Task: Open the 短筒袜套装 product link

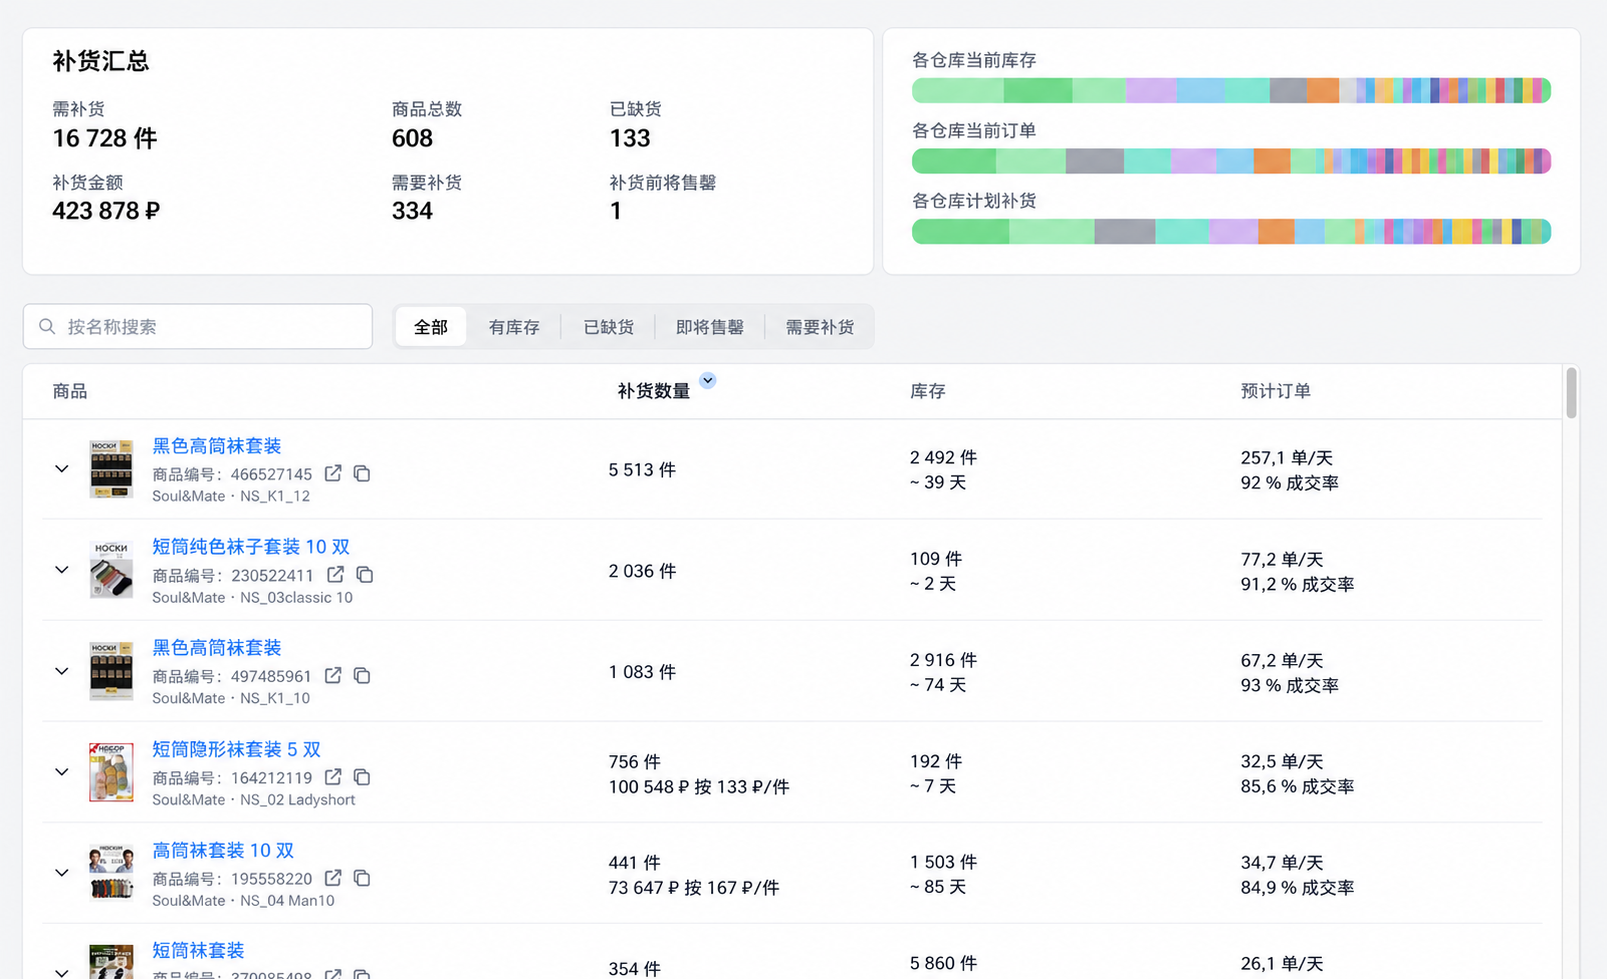Action: [x=198, y=950]
